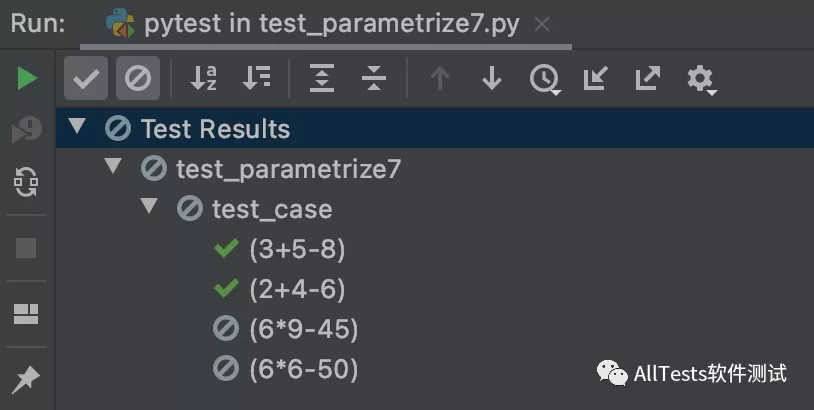Select the ignored (6*9-45) test result

[x=302, y=329]
